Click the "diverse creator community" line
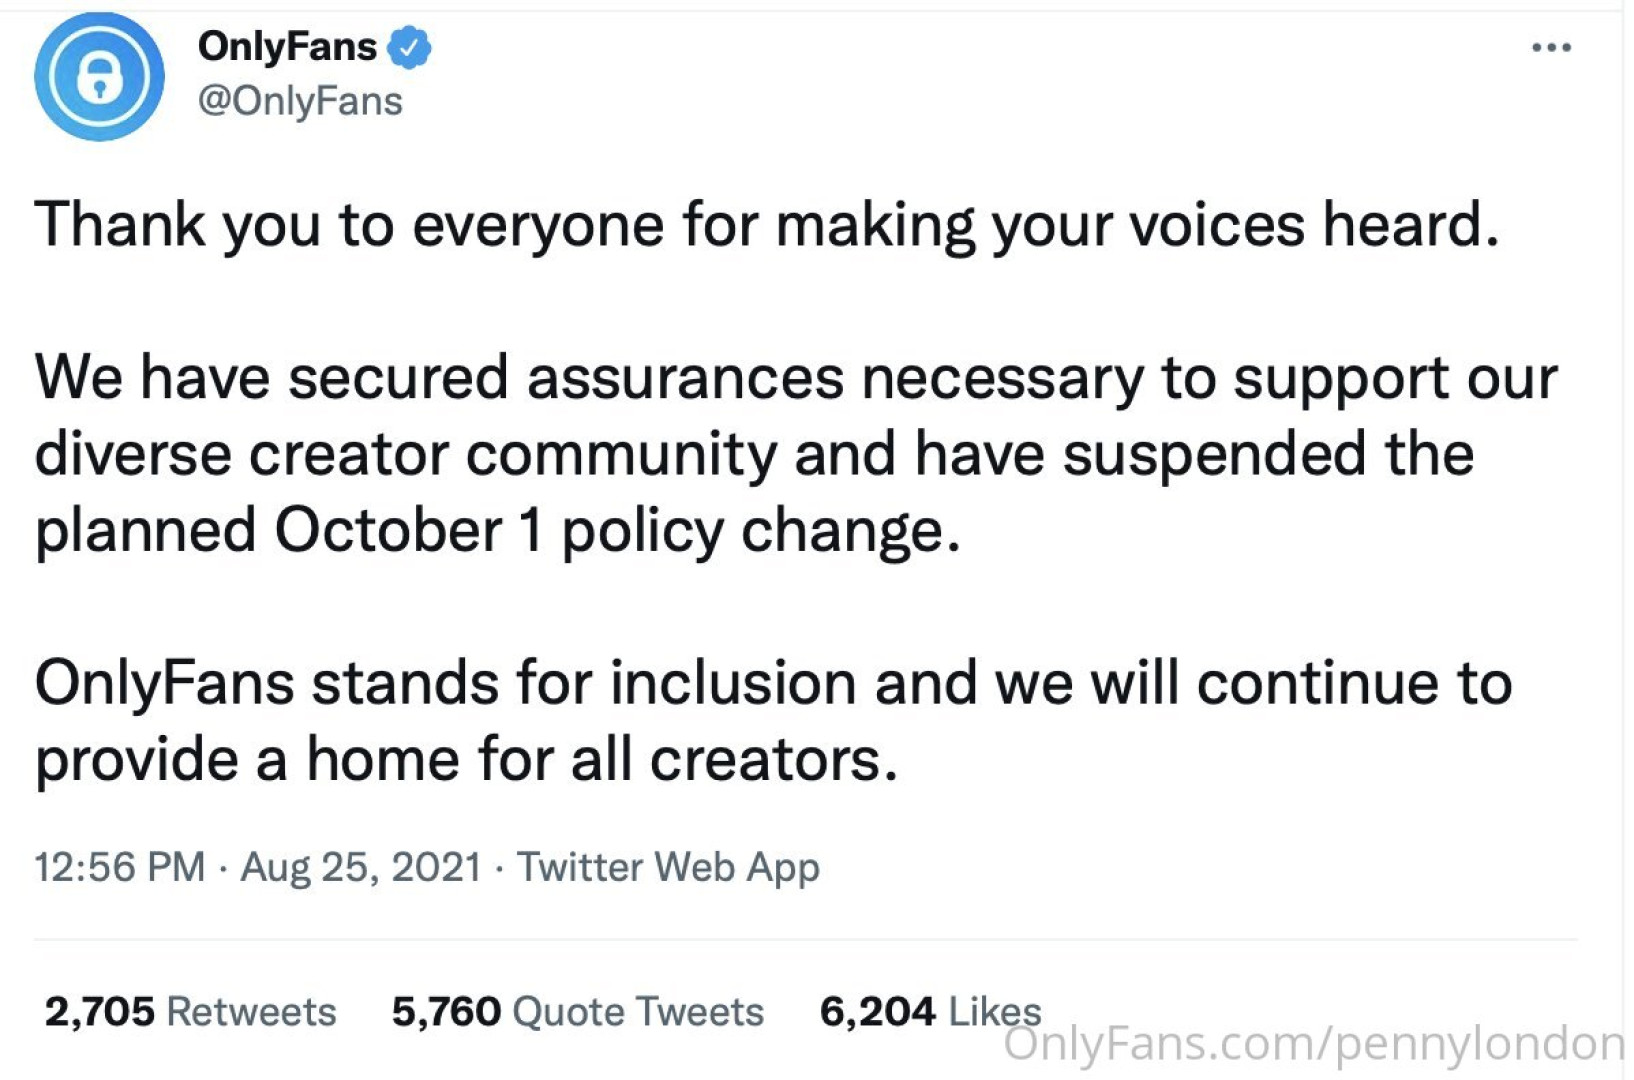Viewport: 1634px width, 1080px height. point(754,454)
